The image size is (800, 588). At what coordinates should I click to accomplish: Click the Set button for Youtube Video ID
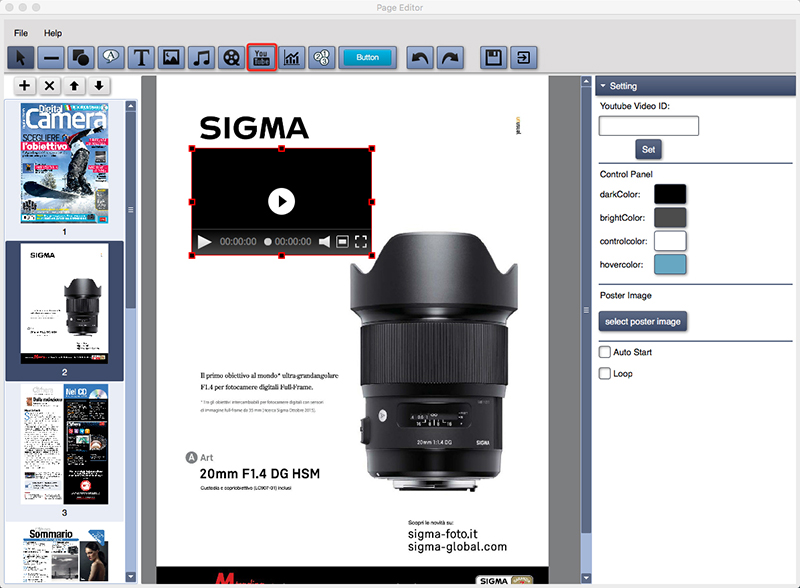[648, 148]
